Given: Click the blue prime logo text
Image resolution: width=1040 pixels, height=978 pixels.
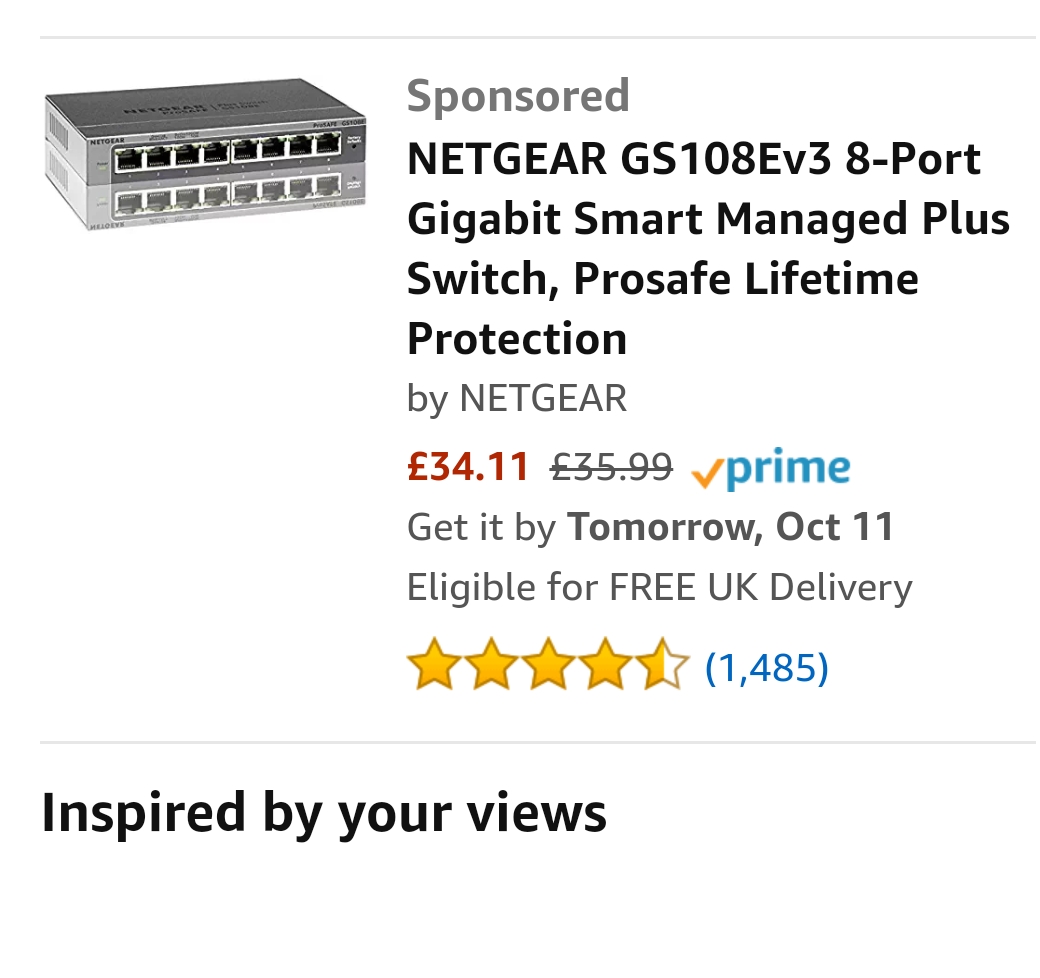Looking at the screenshot, I should (x=788, y=469).
